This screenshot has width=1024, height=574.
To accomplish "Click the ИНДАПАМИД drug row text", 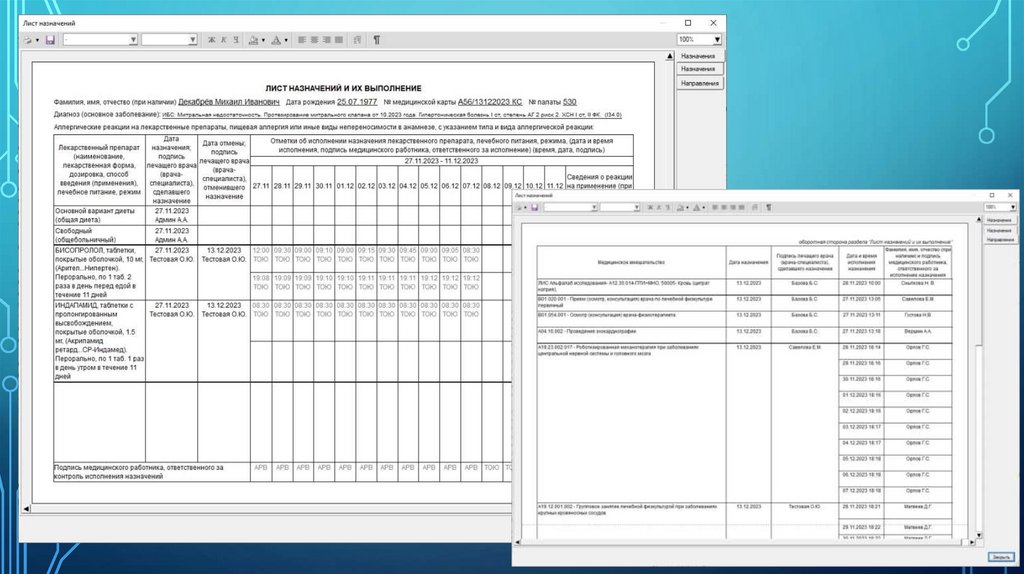I will 99,341.
